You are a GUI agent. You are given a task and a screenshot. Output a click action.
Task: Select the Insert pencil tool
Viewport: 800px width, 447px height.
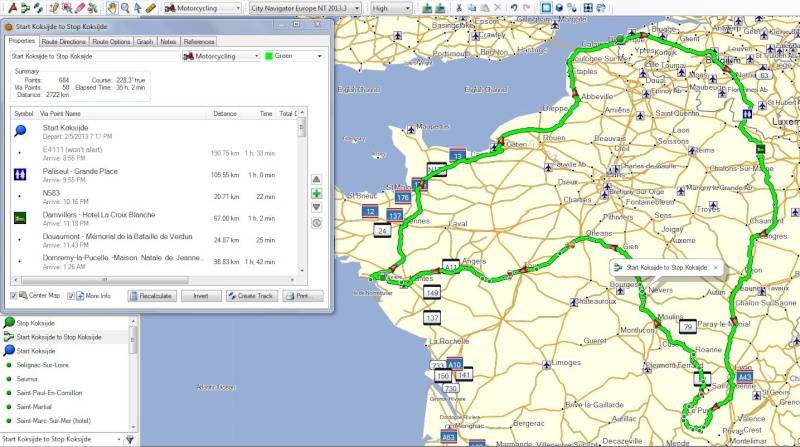[x=55, y=8]
